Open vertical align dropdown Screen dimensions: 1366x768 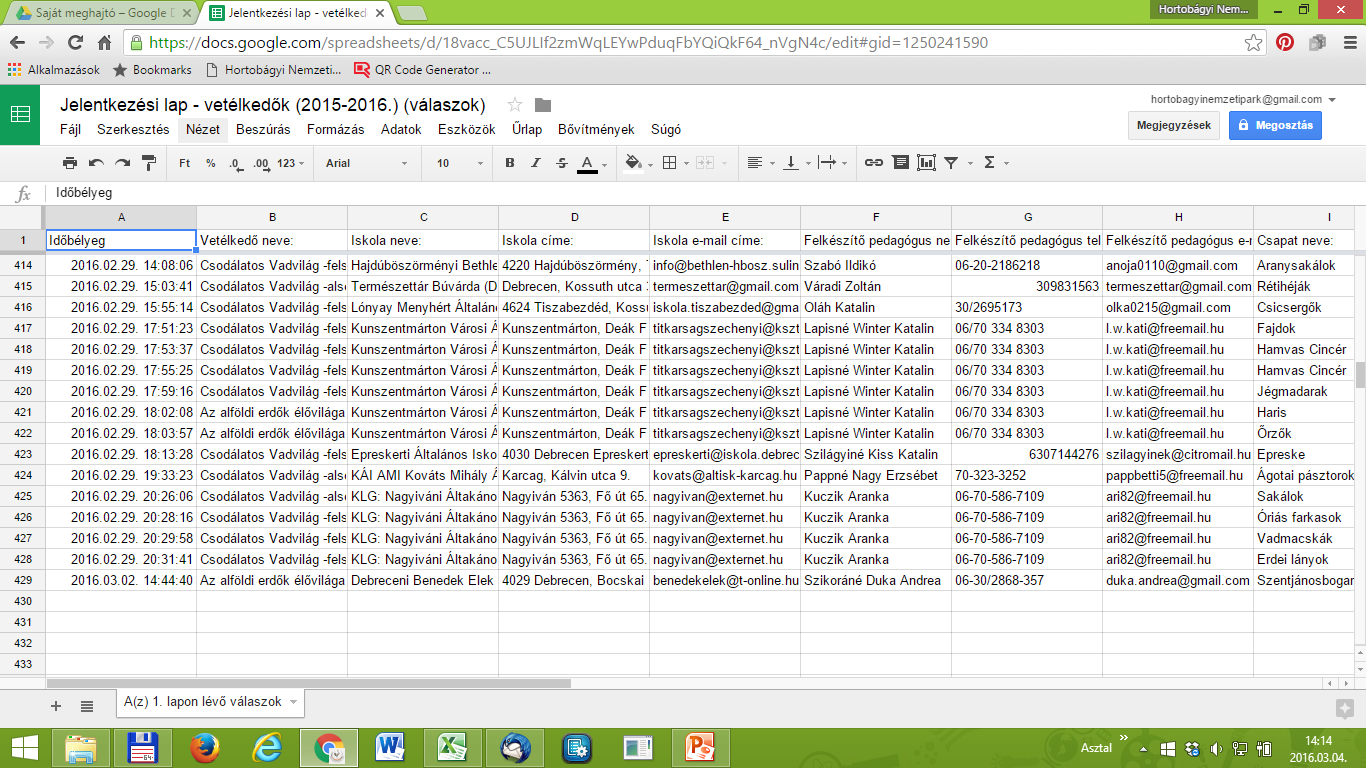(795, 163)
